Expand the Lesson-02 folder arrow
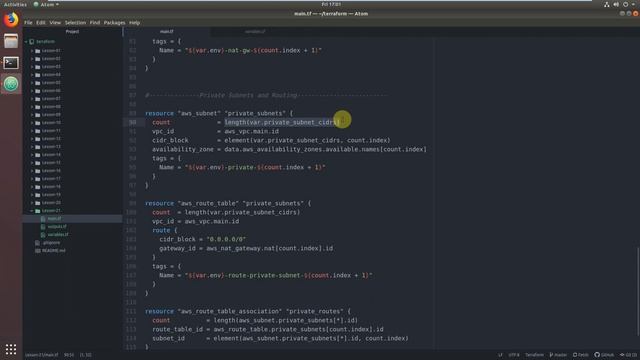 coord(32,59)
